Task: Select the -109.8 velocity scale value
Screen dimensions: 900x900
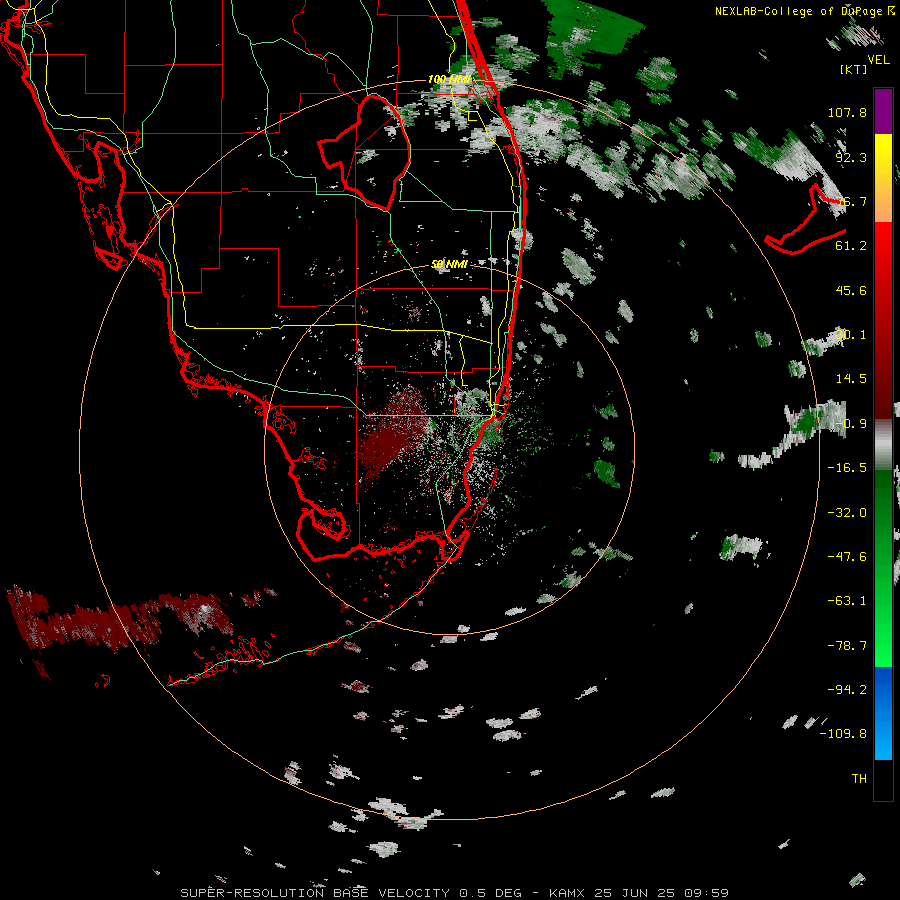Action: pyautogui.click(x=843, y=734)
